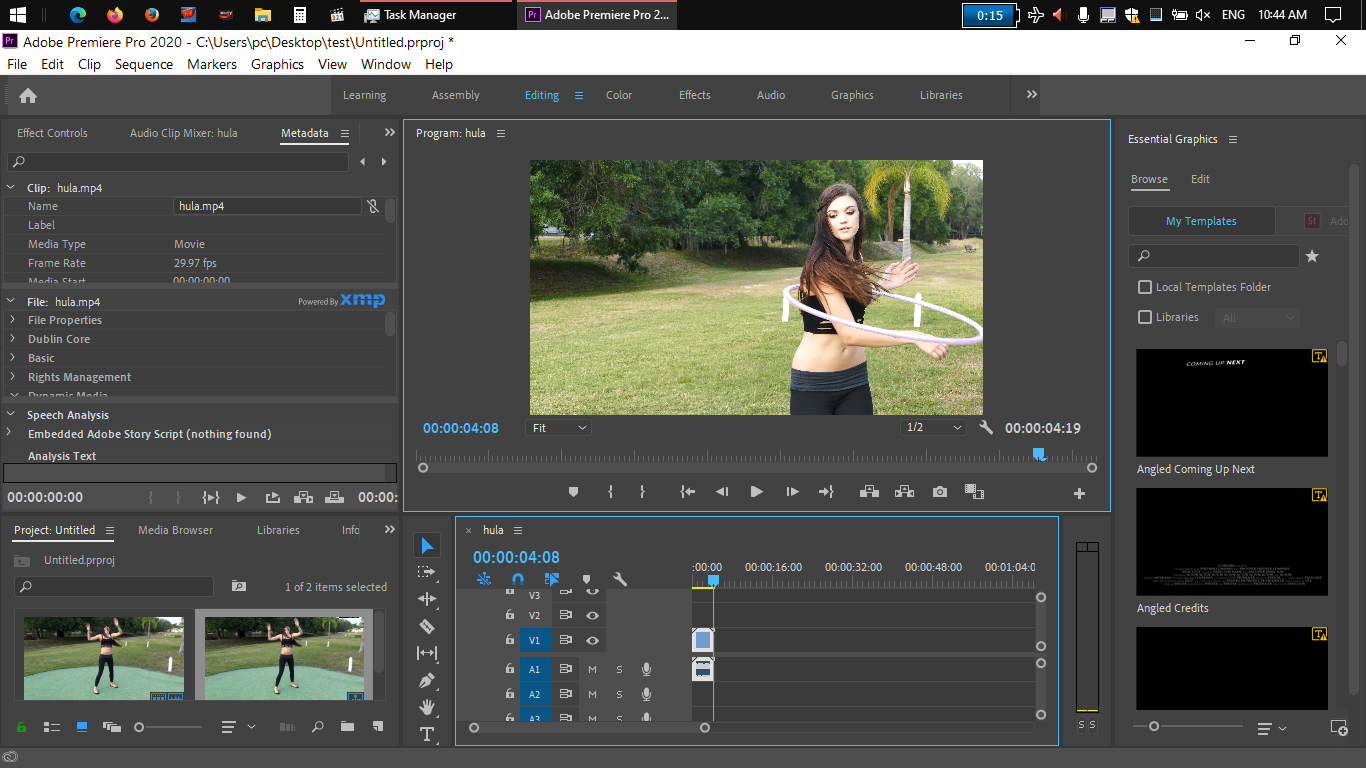Toggle V1 track output eye icon
This screenshot has height=768, width=1366.
click(x=592, y=640)
